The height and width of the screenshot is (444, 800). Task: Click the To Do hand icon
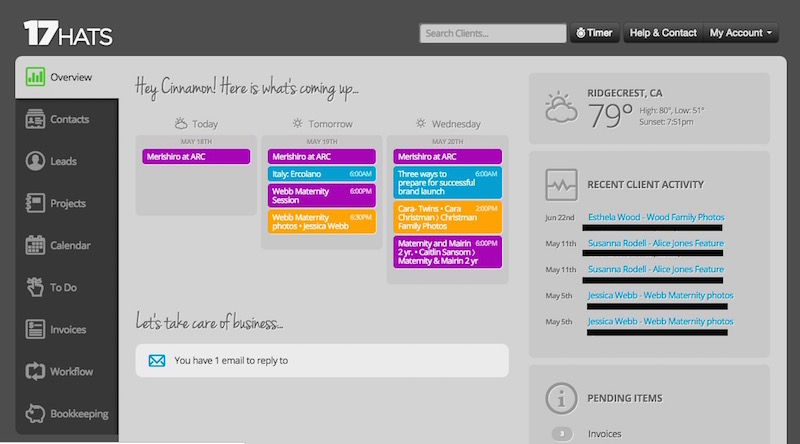[35, 287]
